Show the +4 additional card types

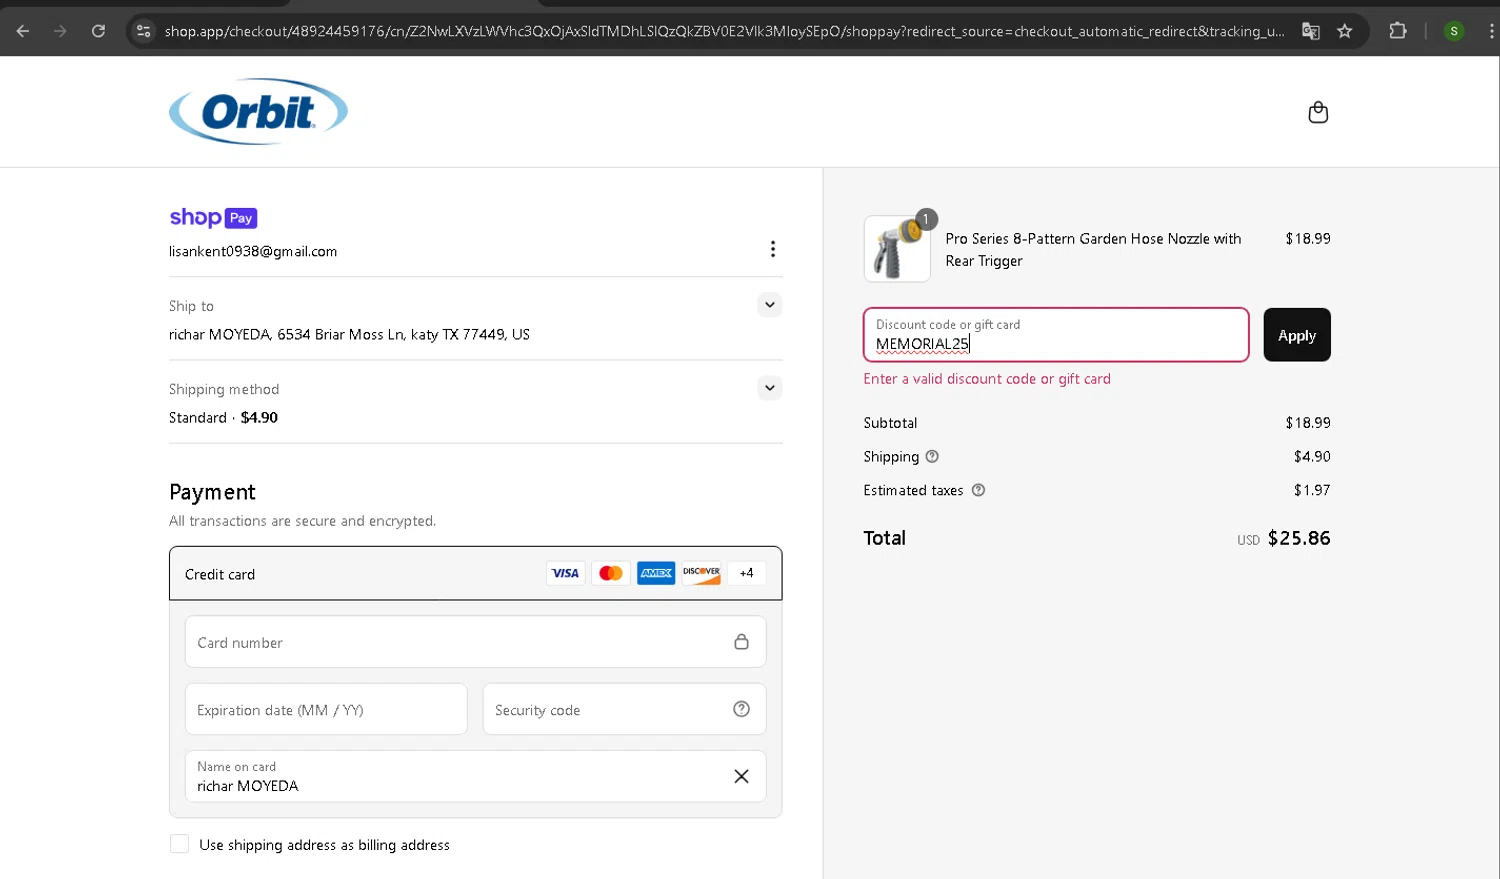tap(746, 573)
